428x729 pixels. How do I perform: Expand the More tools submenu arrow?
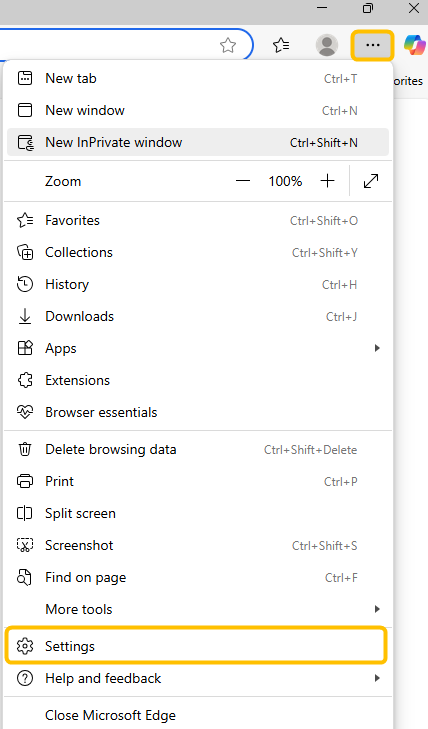point(377,609)
